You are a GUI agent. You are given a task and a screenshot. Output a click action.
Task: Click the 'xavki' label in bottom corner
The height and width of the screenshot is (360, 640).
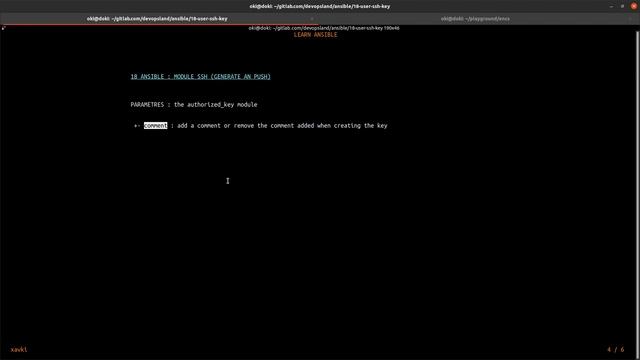coord(19,350)
